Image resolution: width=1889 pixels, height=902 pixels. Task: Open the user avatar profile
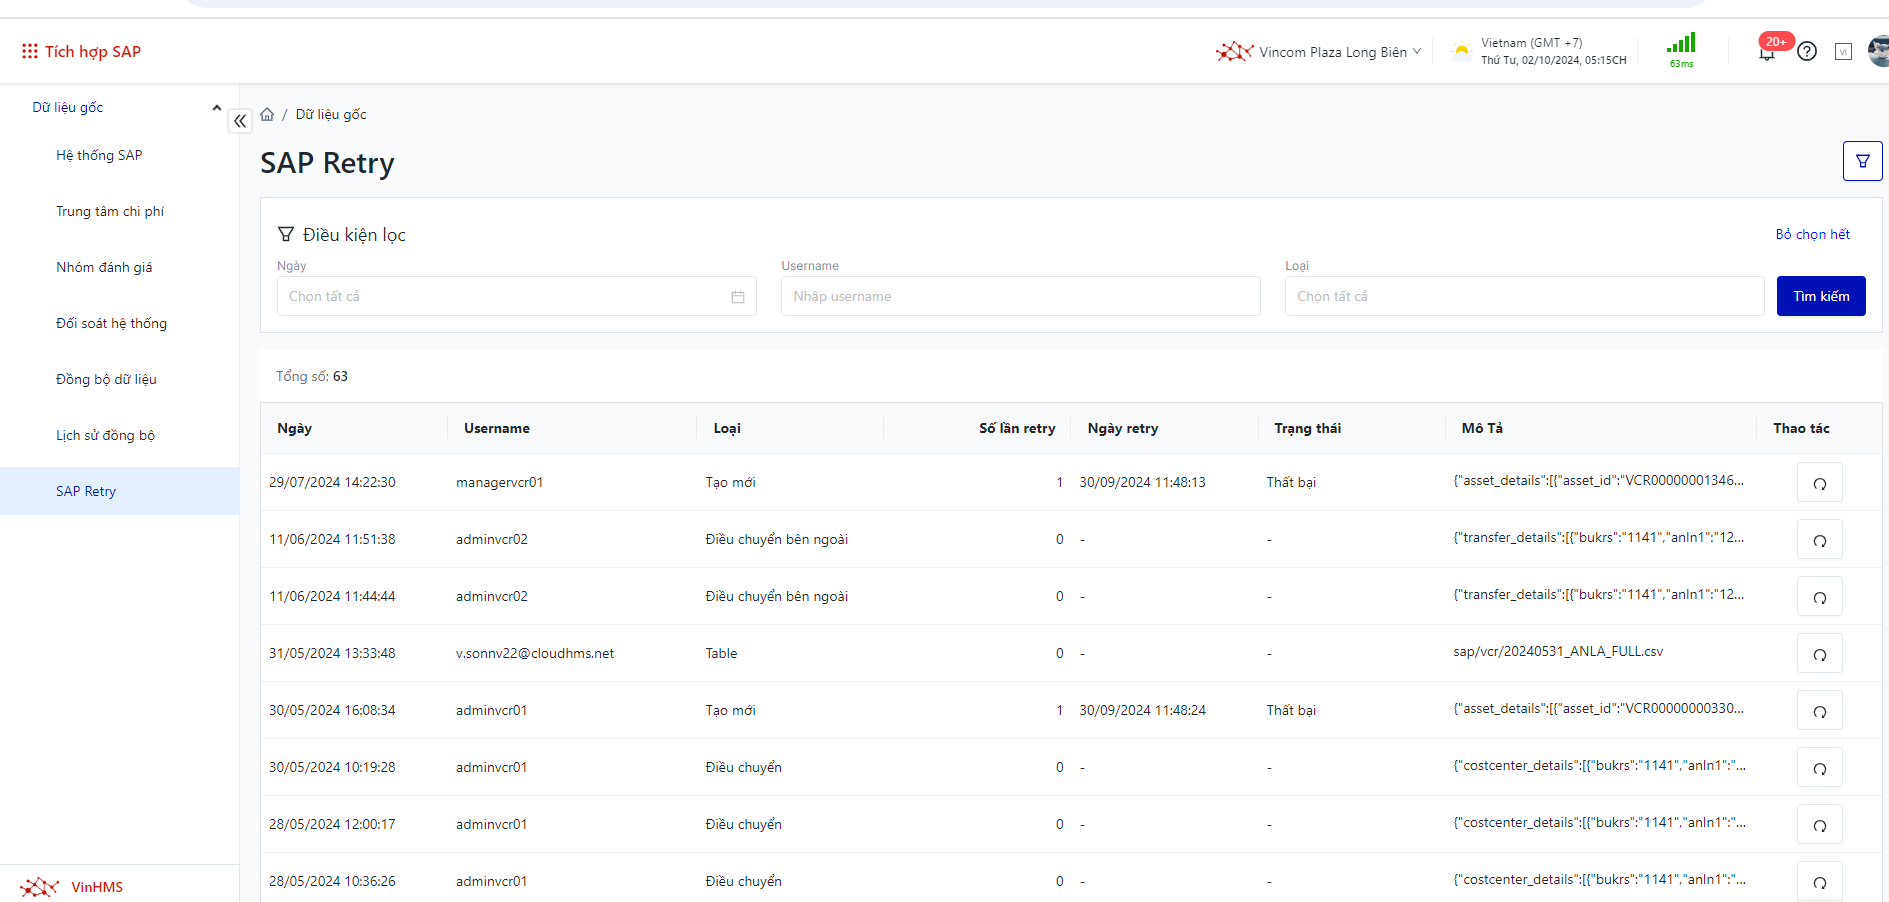click(1878, 51)
